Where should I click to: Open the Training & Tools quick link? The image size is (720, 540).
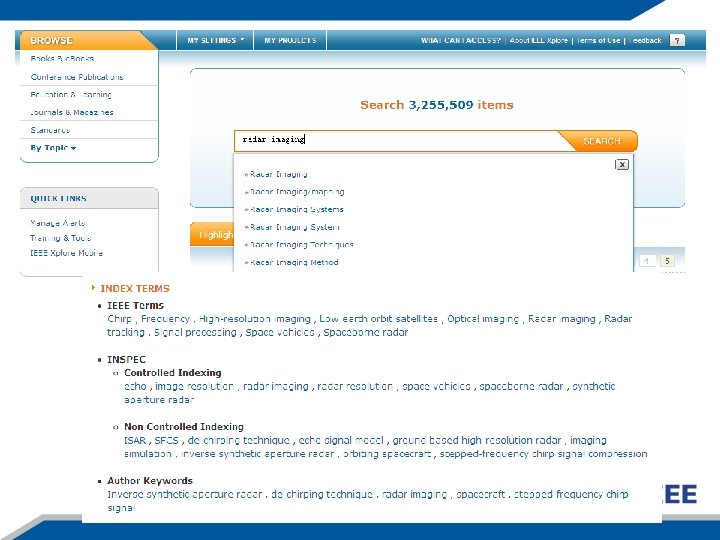(60, 238)
